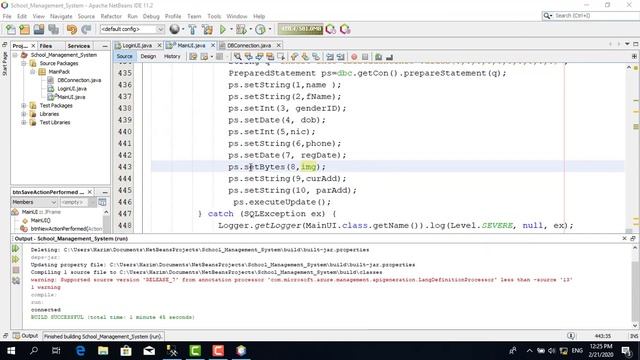
Task: Click the Toggle Bookmark editor toolbar icon
Action: pyautogui.click(x=316, y=57)
